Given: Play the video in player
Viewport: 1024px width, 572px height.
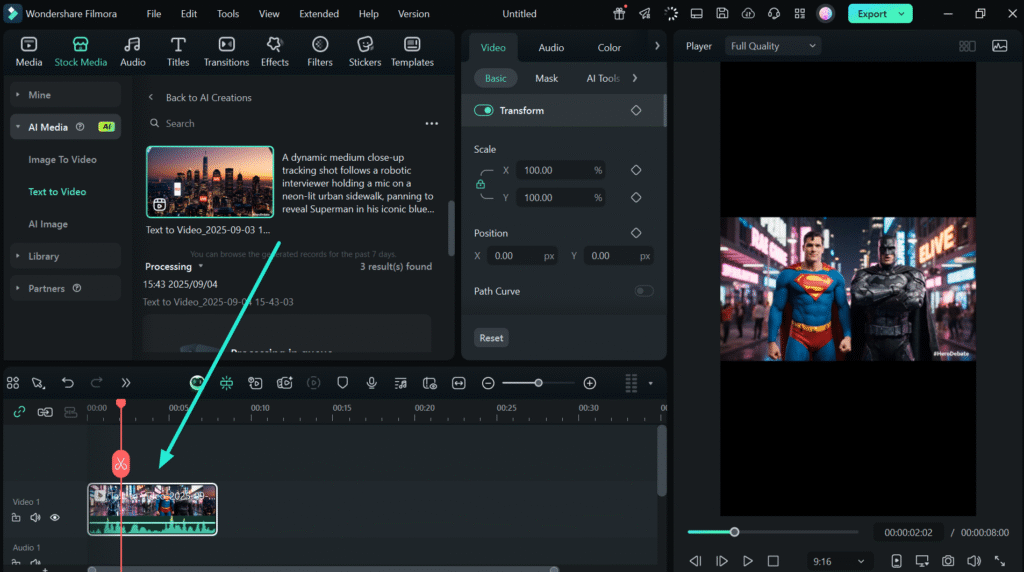Looking at the screenshot, I should click(748, 561).
